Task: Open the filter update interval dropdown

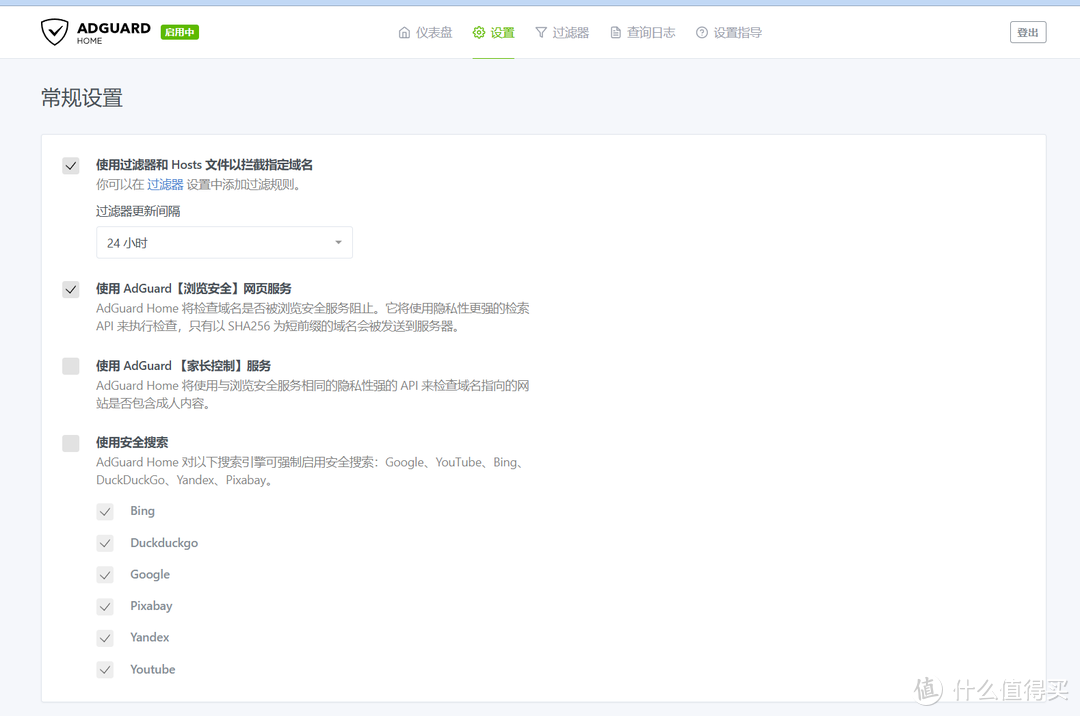Action: pyautogui.click(x=224, y=242)
